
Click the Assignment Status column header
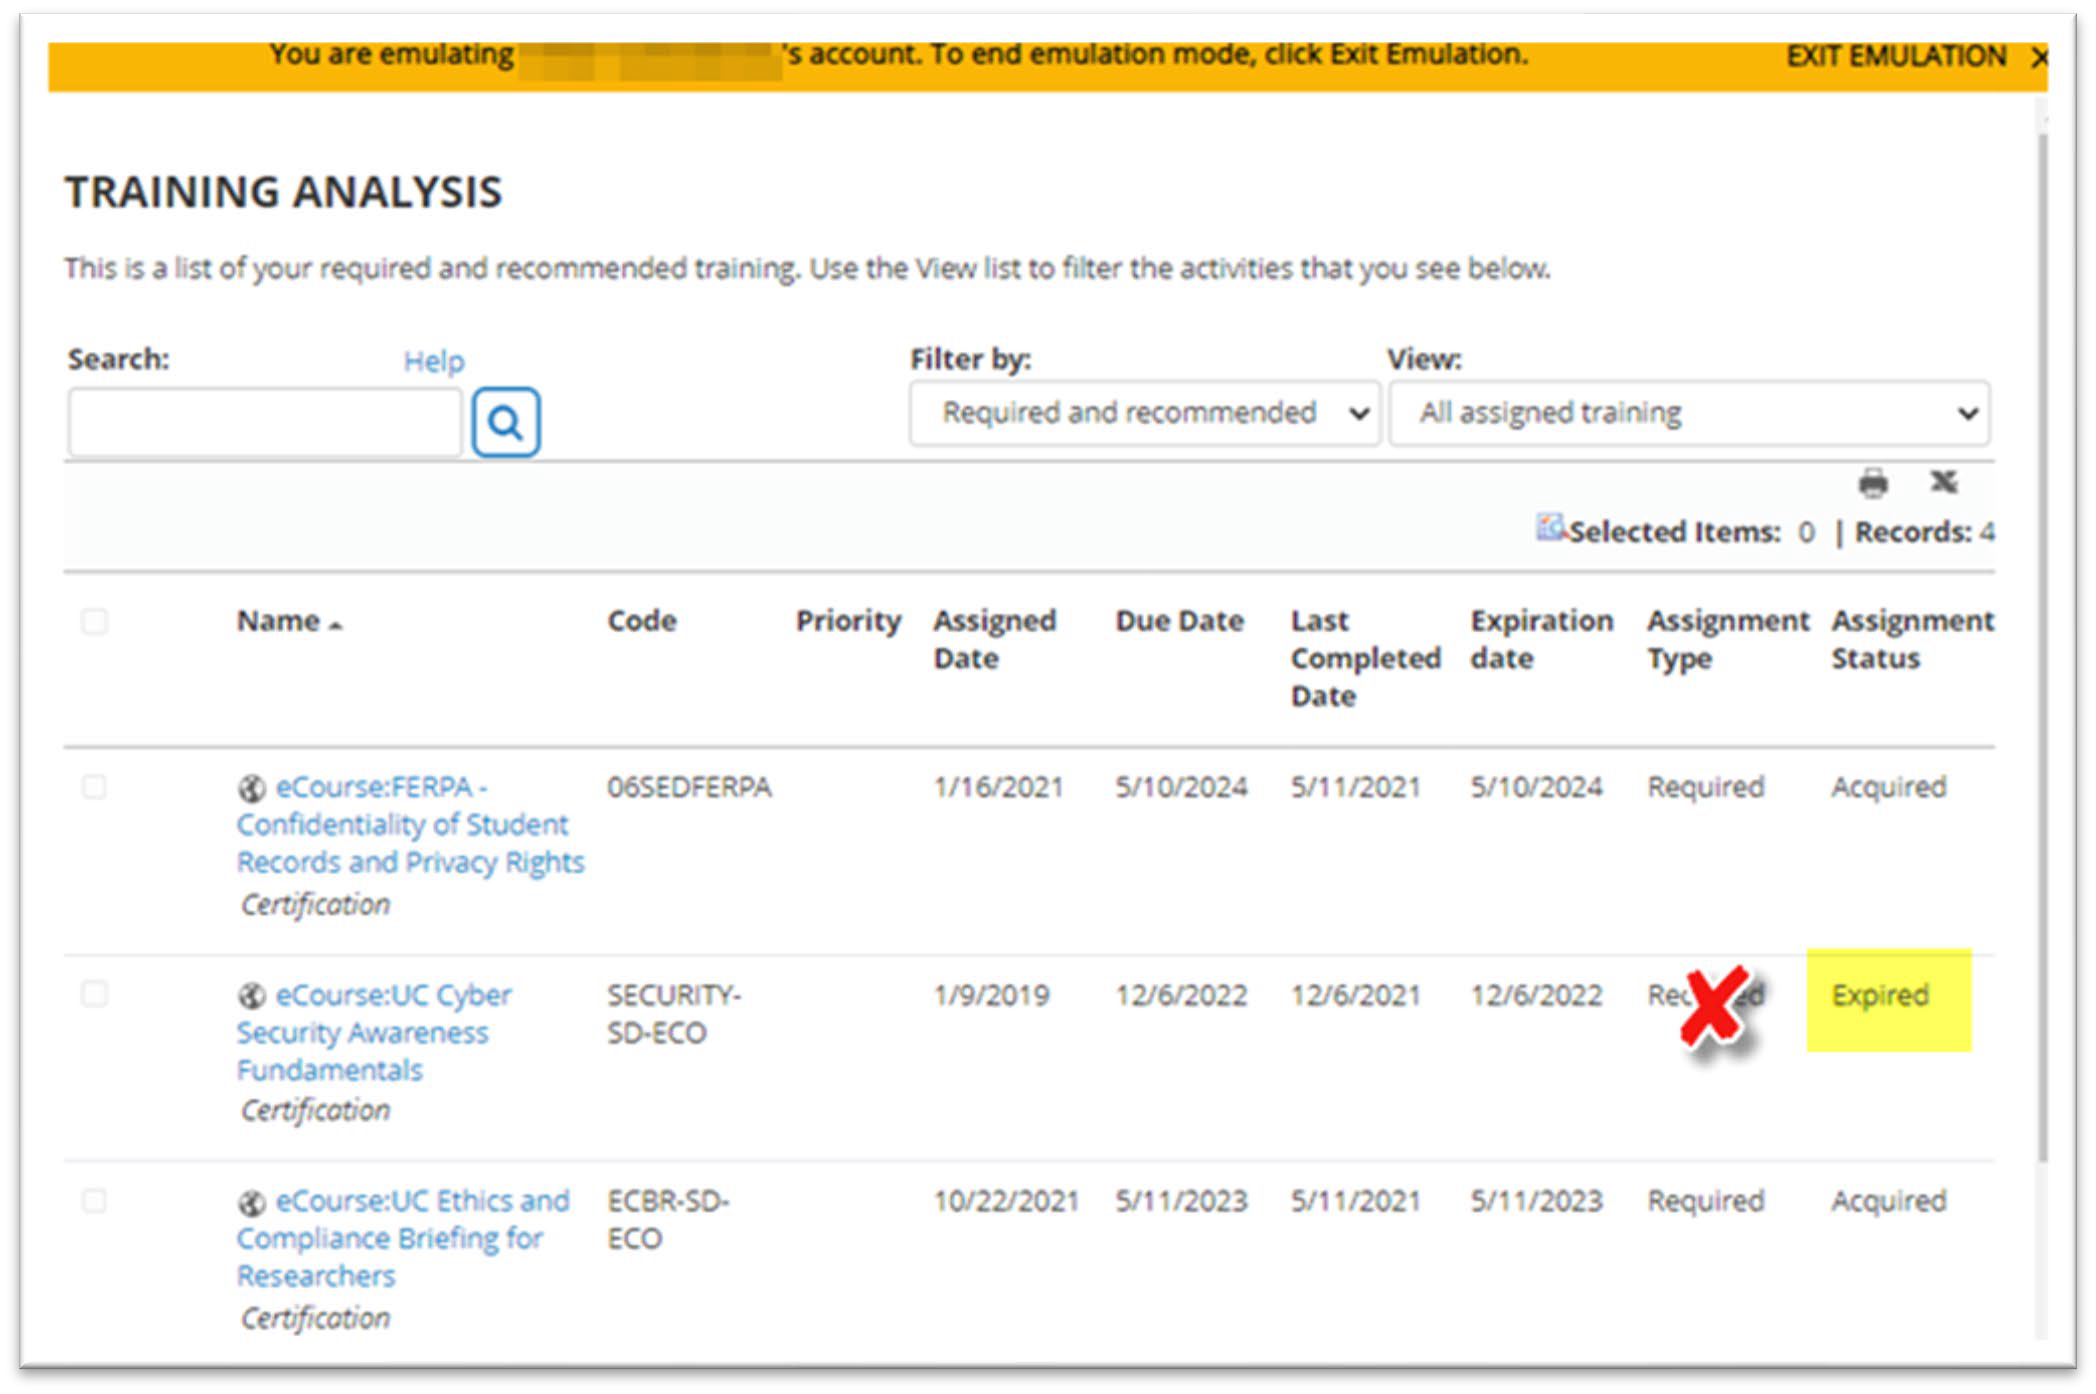click(1913, 640)
